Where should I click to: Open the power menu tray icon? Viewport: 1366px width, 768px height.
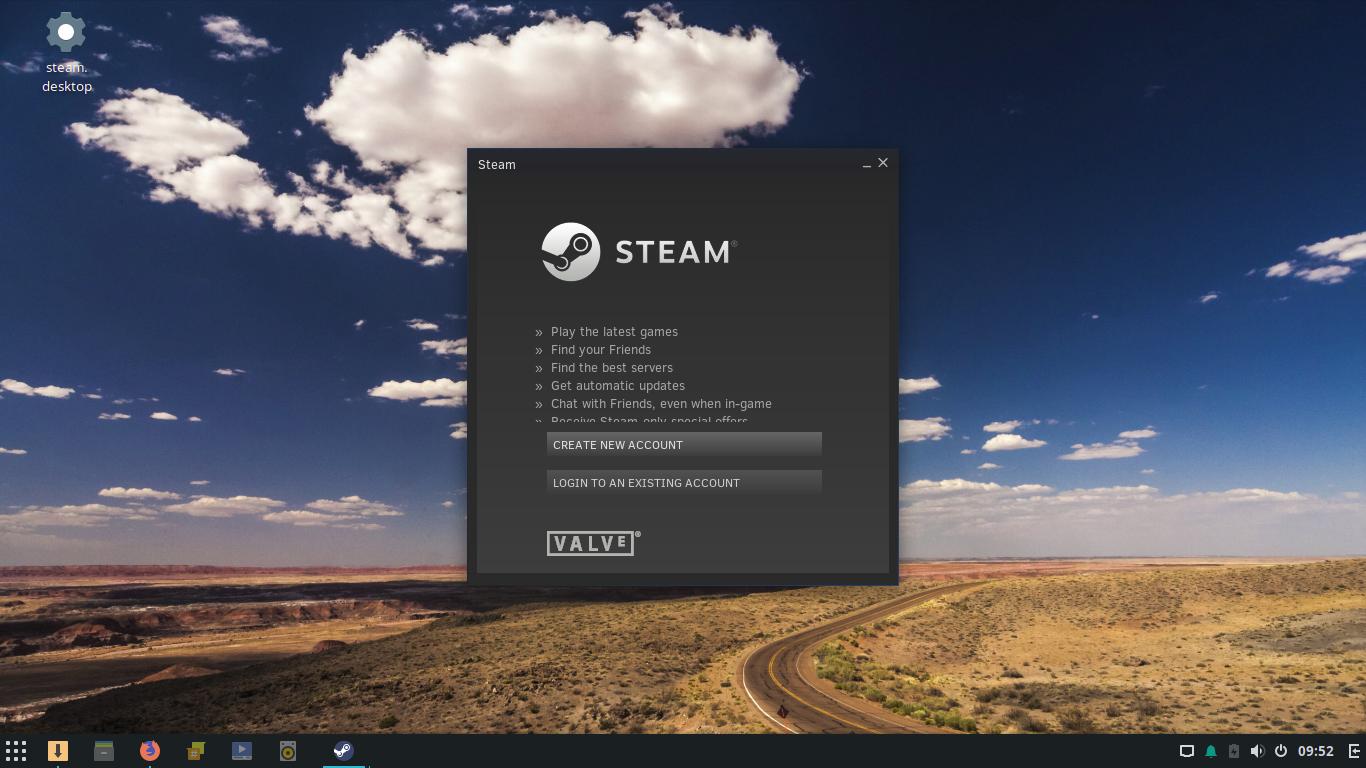[x=1280, y=751]
